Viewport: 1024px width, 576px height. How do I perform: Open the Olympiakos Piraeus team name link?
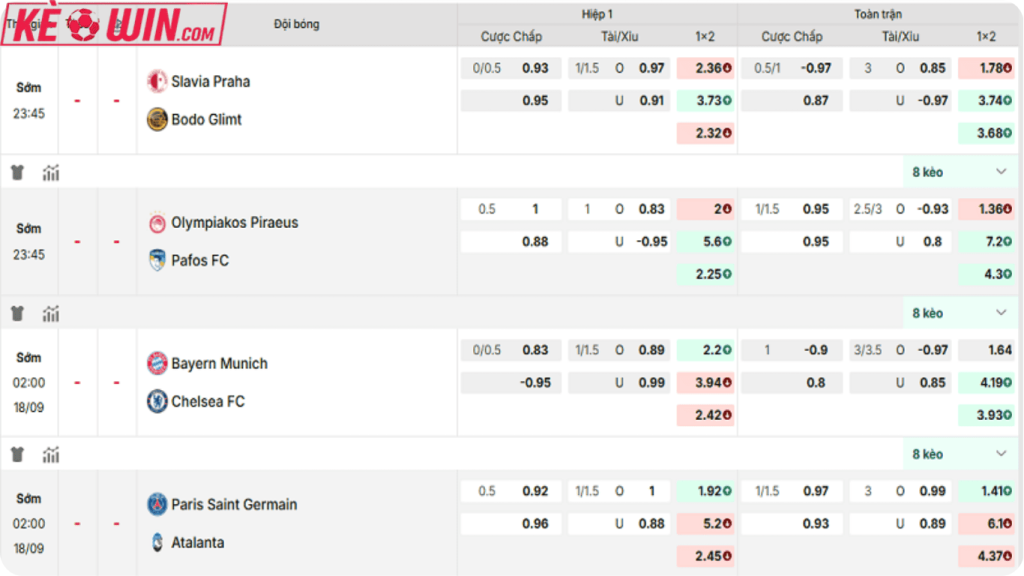(235, 223)
